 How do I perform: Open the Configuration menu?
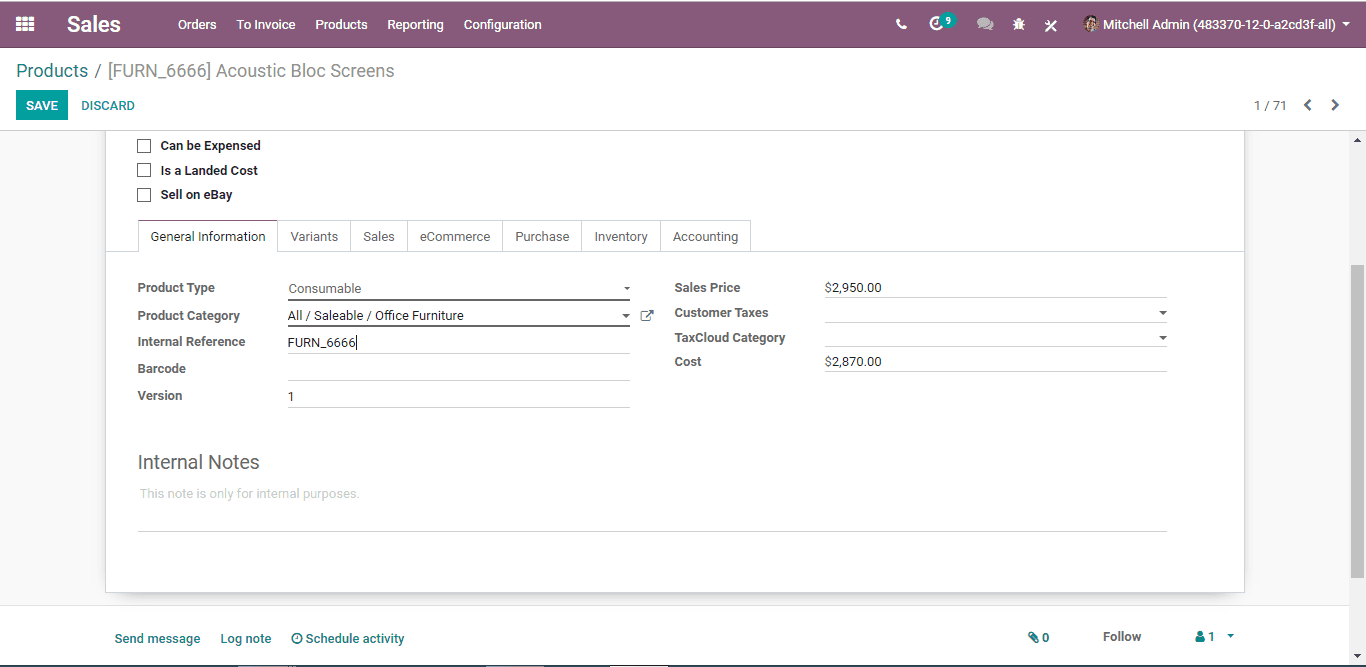pyautogui.click(x=502, y=24)
